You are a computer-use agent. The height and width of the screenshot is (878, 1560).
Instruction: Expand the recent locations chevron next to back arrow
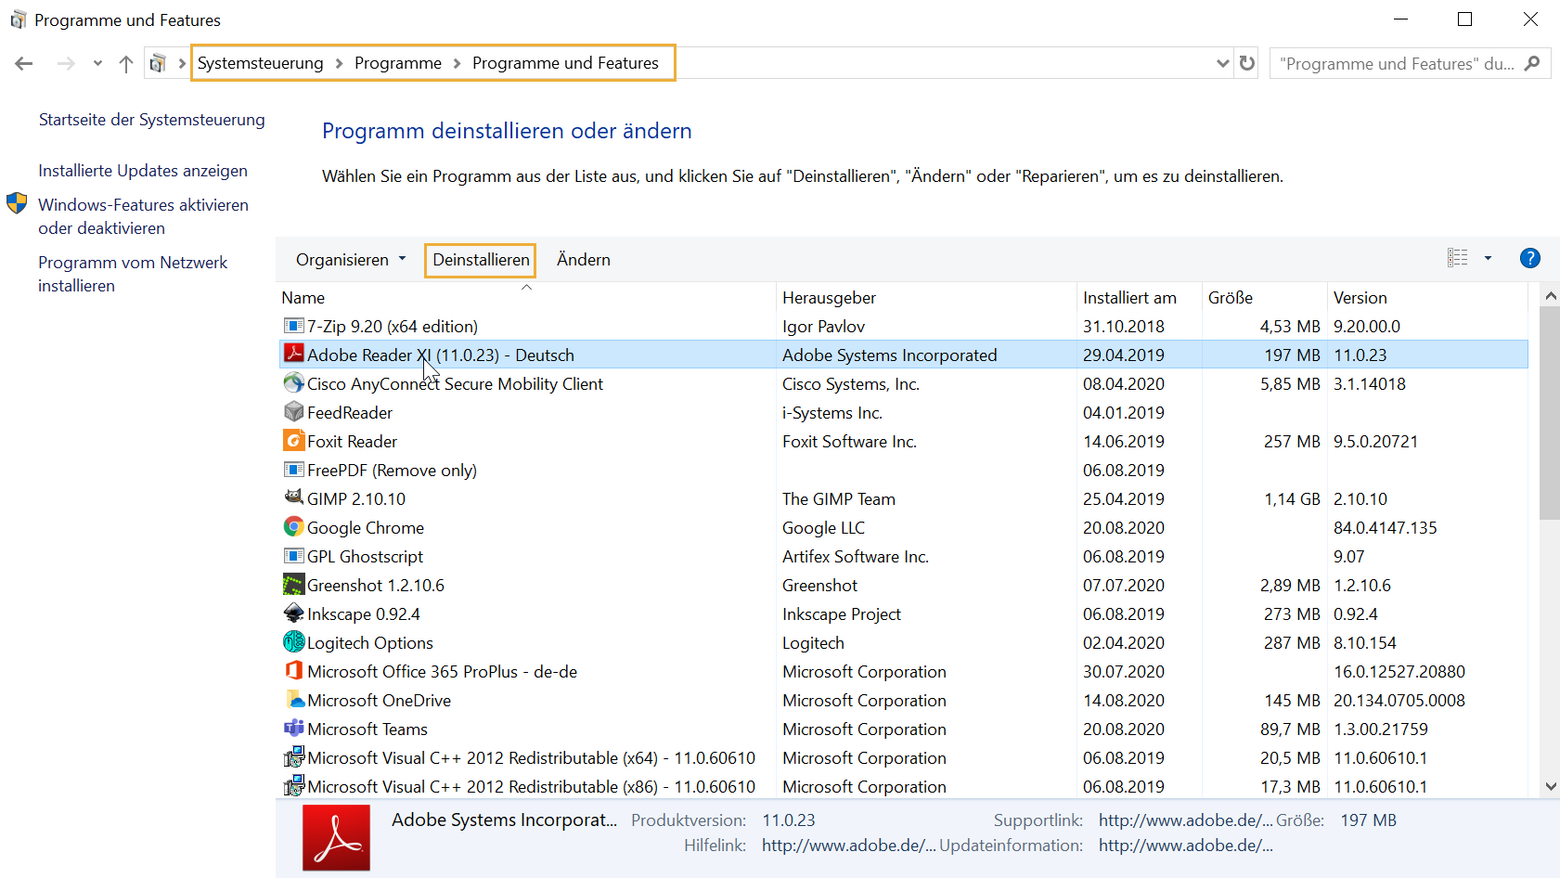[x=97, y=62]
